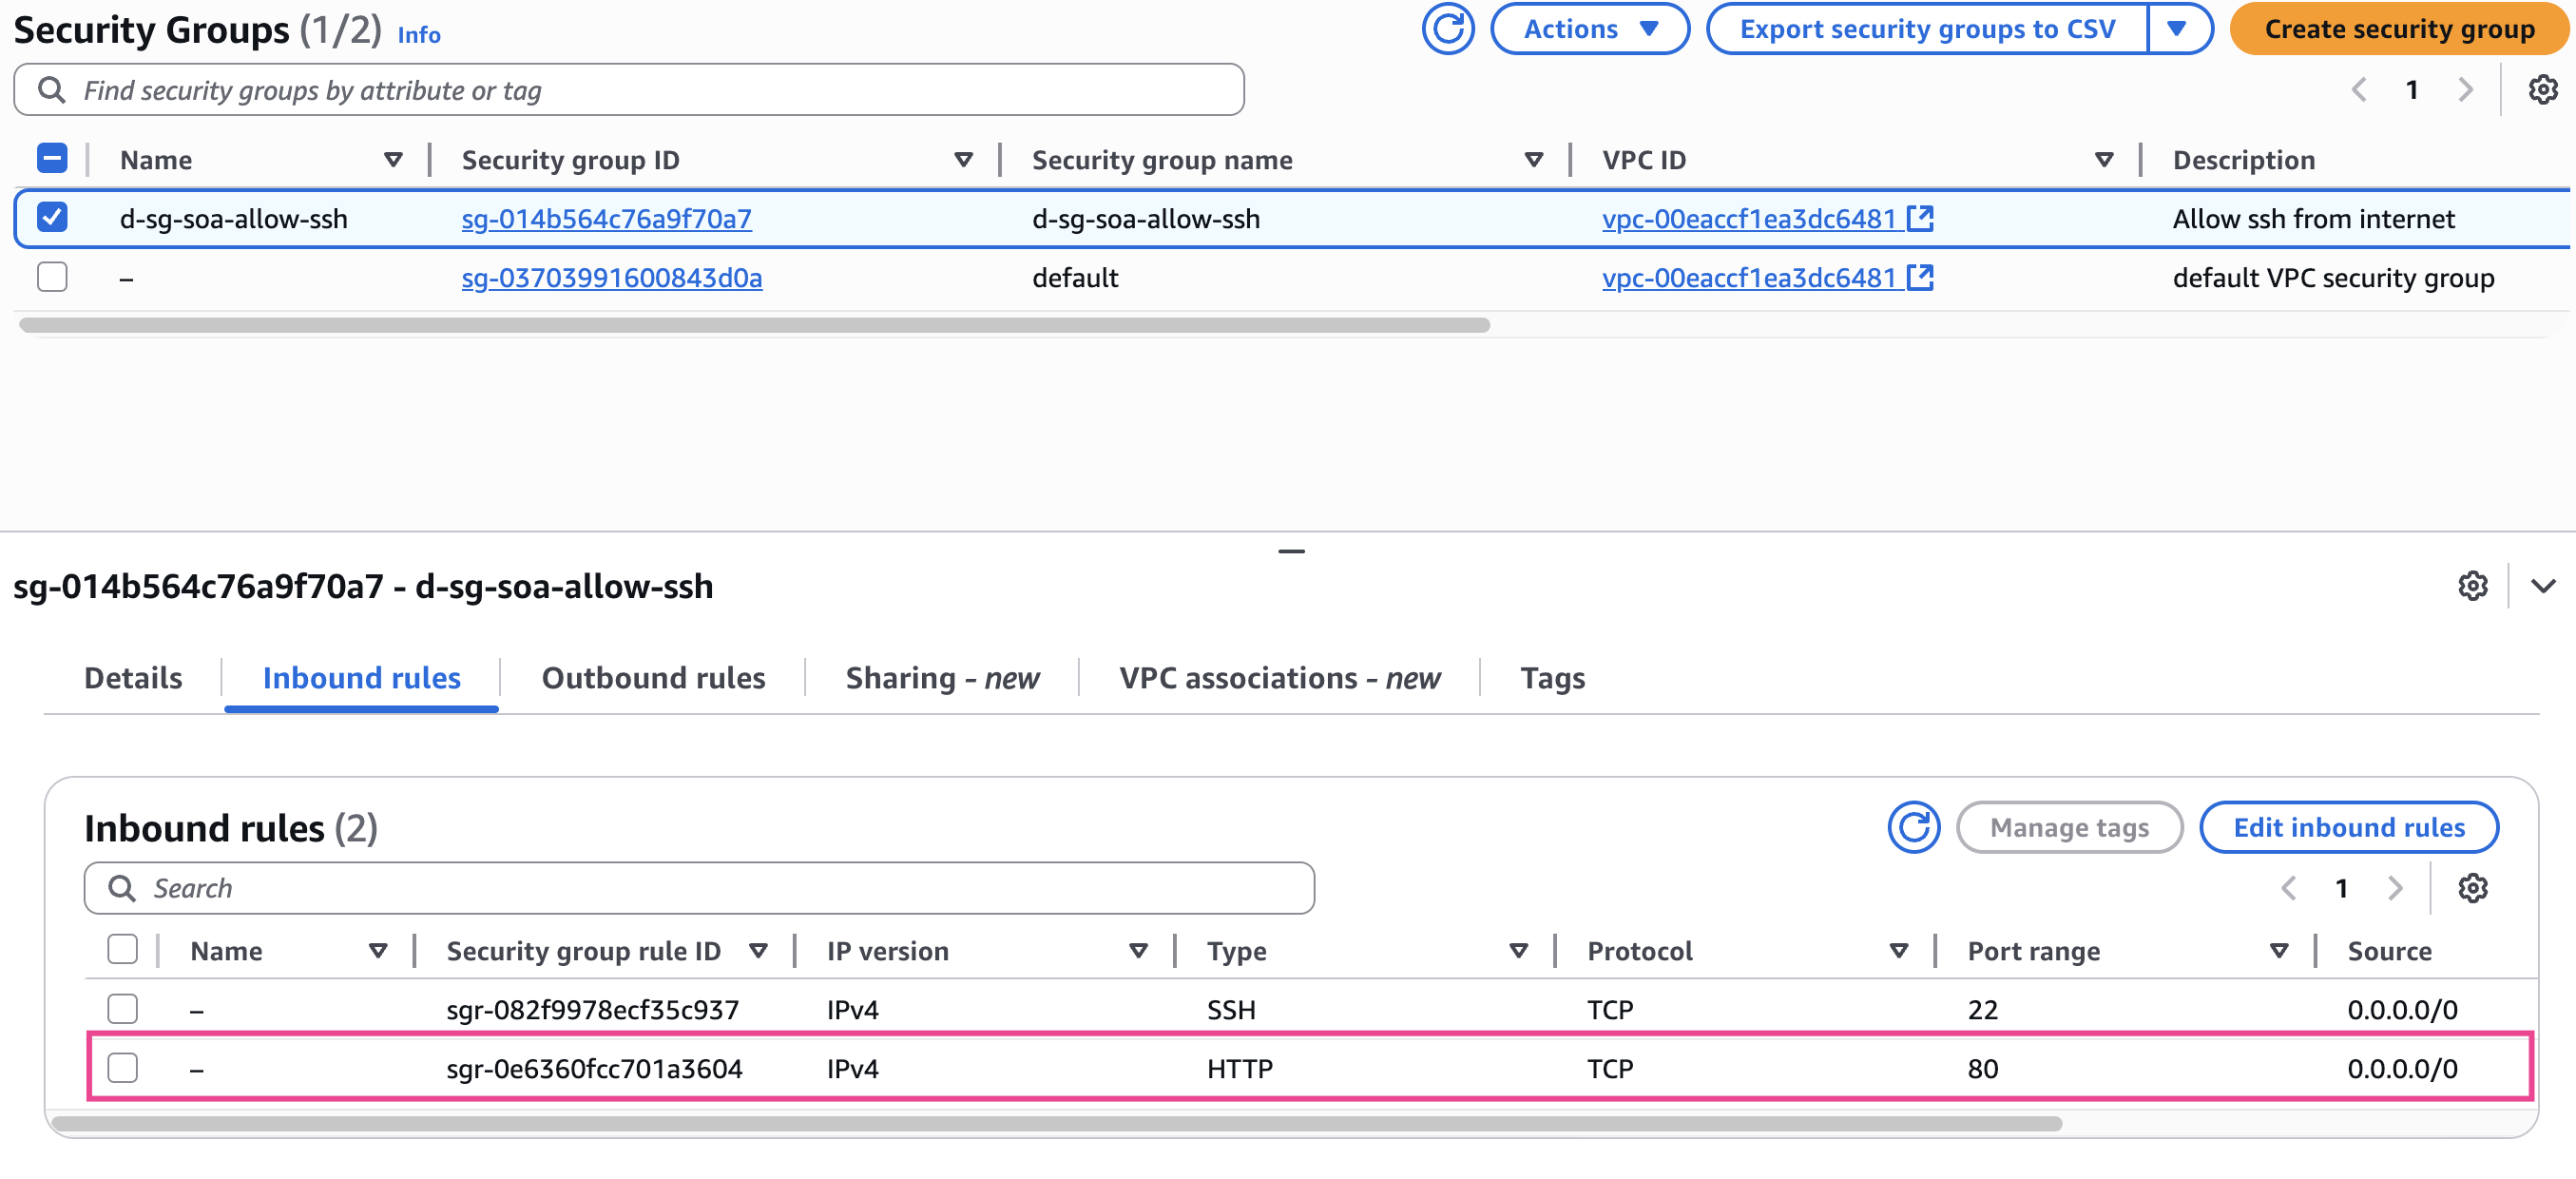Open the Actions dropdown menu
The image size is (2576, 1179).
tap(1589, 29)
